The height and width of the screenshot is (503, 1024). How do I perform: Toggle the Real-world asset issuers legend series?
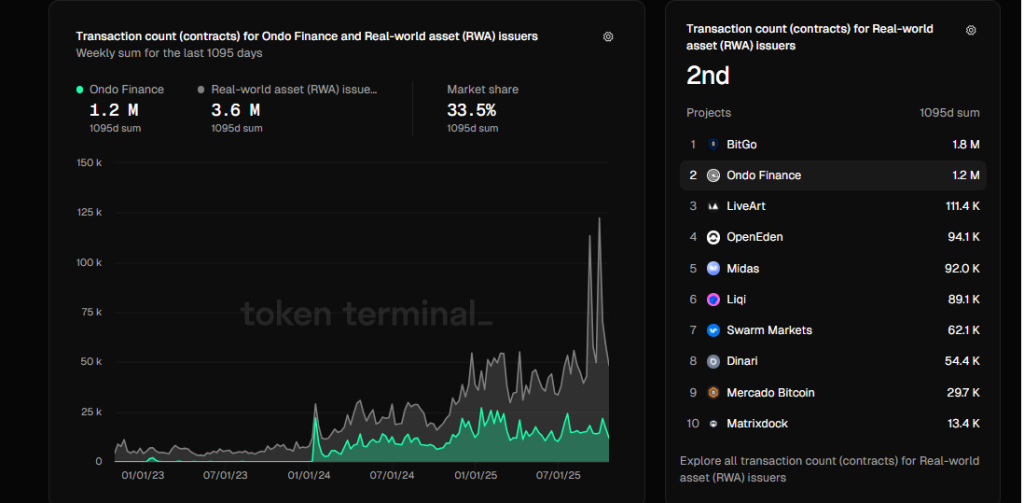(289, 90)
